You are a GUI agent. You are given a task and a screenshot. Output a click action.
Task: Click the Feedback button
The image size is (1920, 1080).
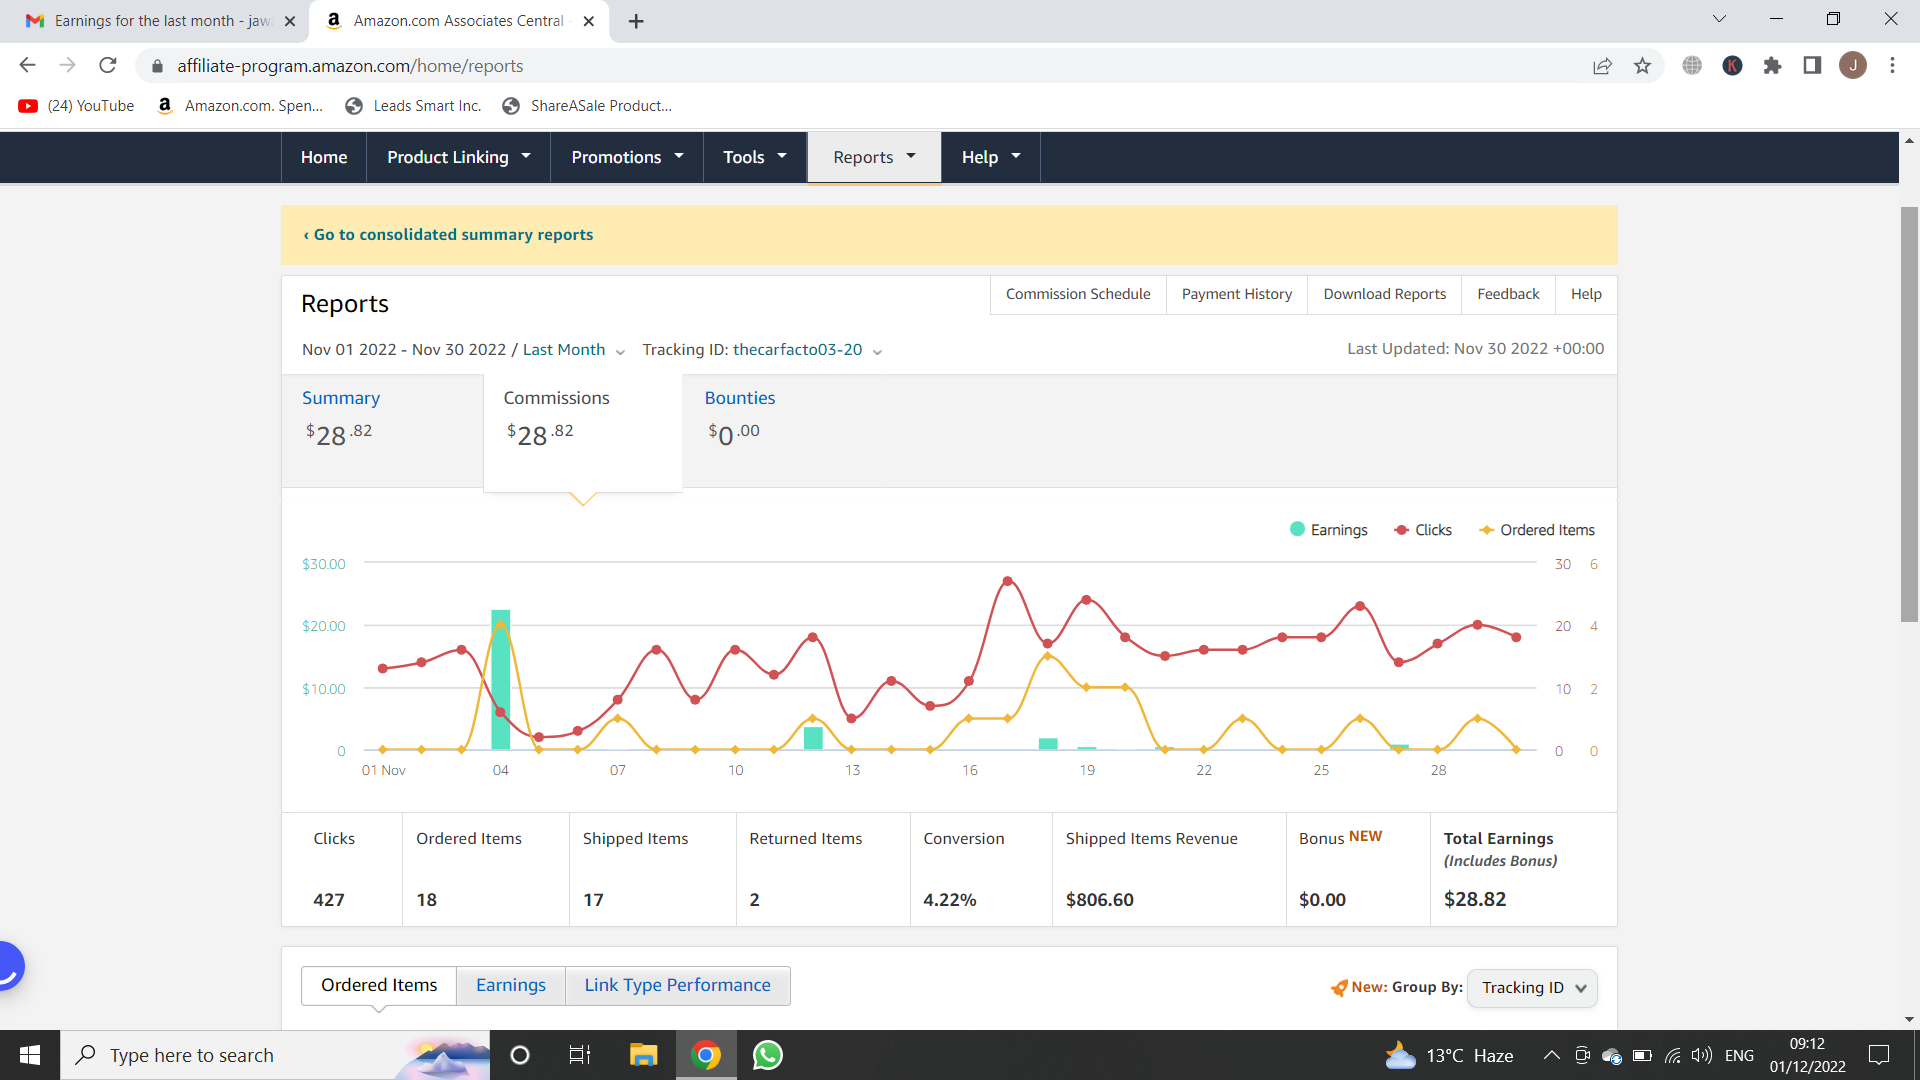[x=1508, y=294]
